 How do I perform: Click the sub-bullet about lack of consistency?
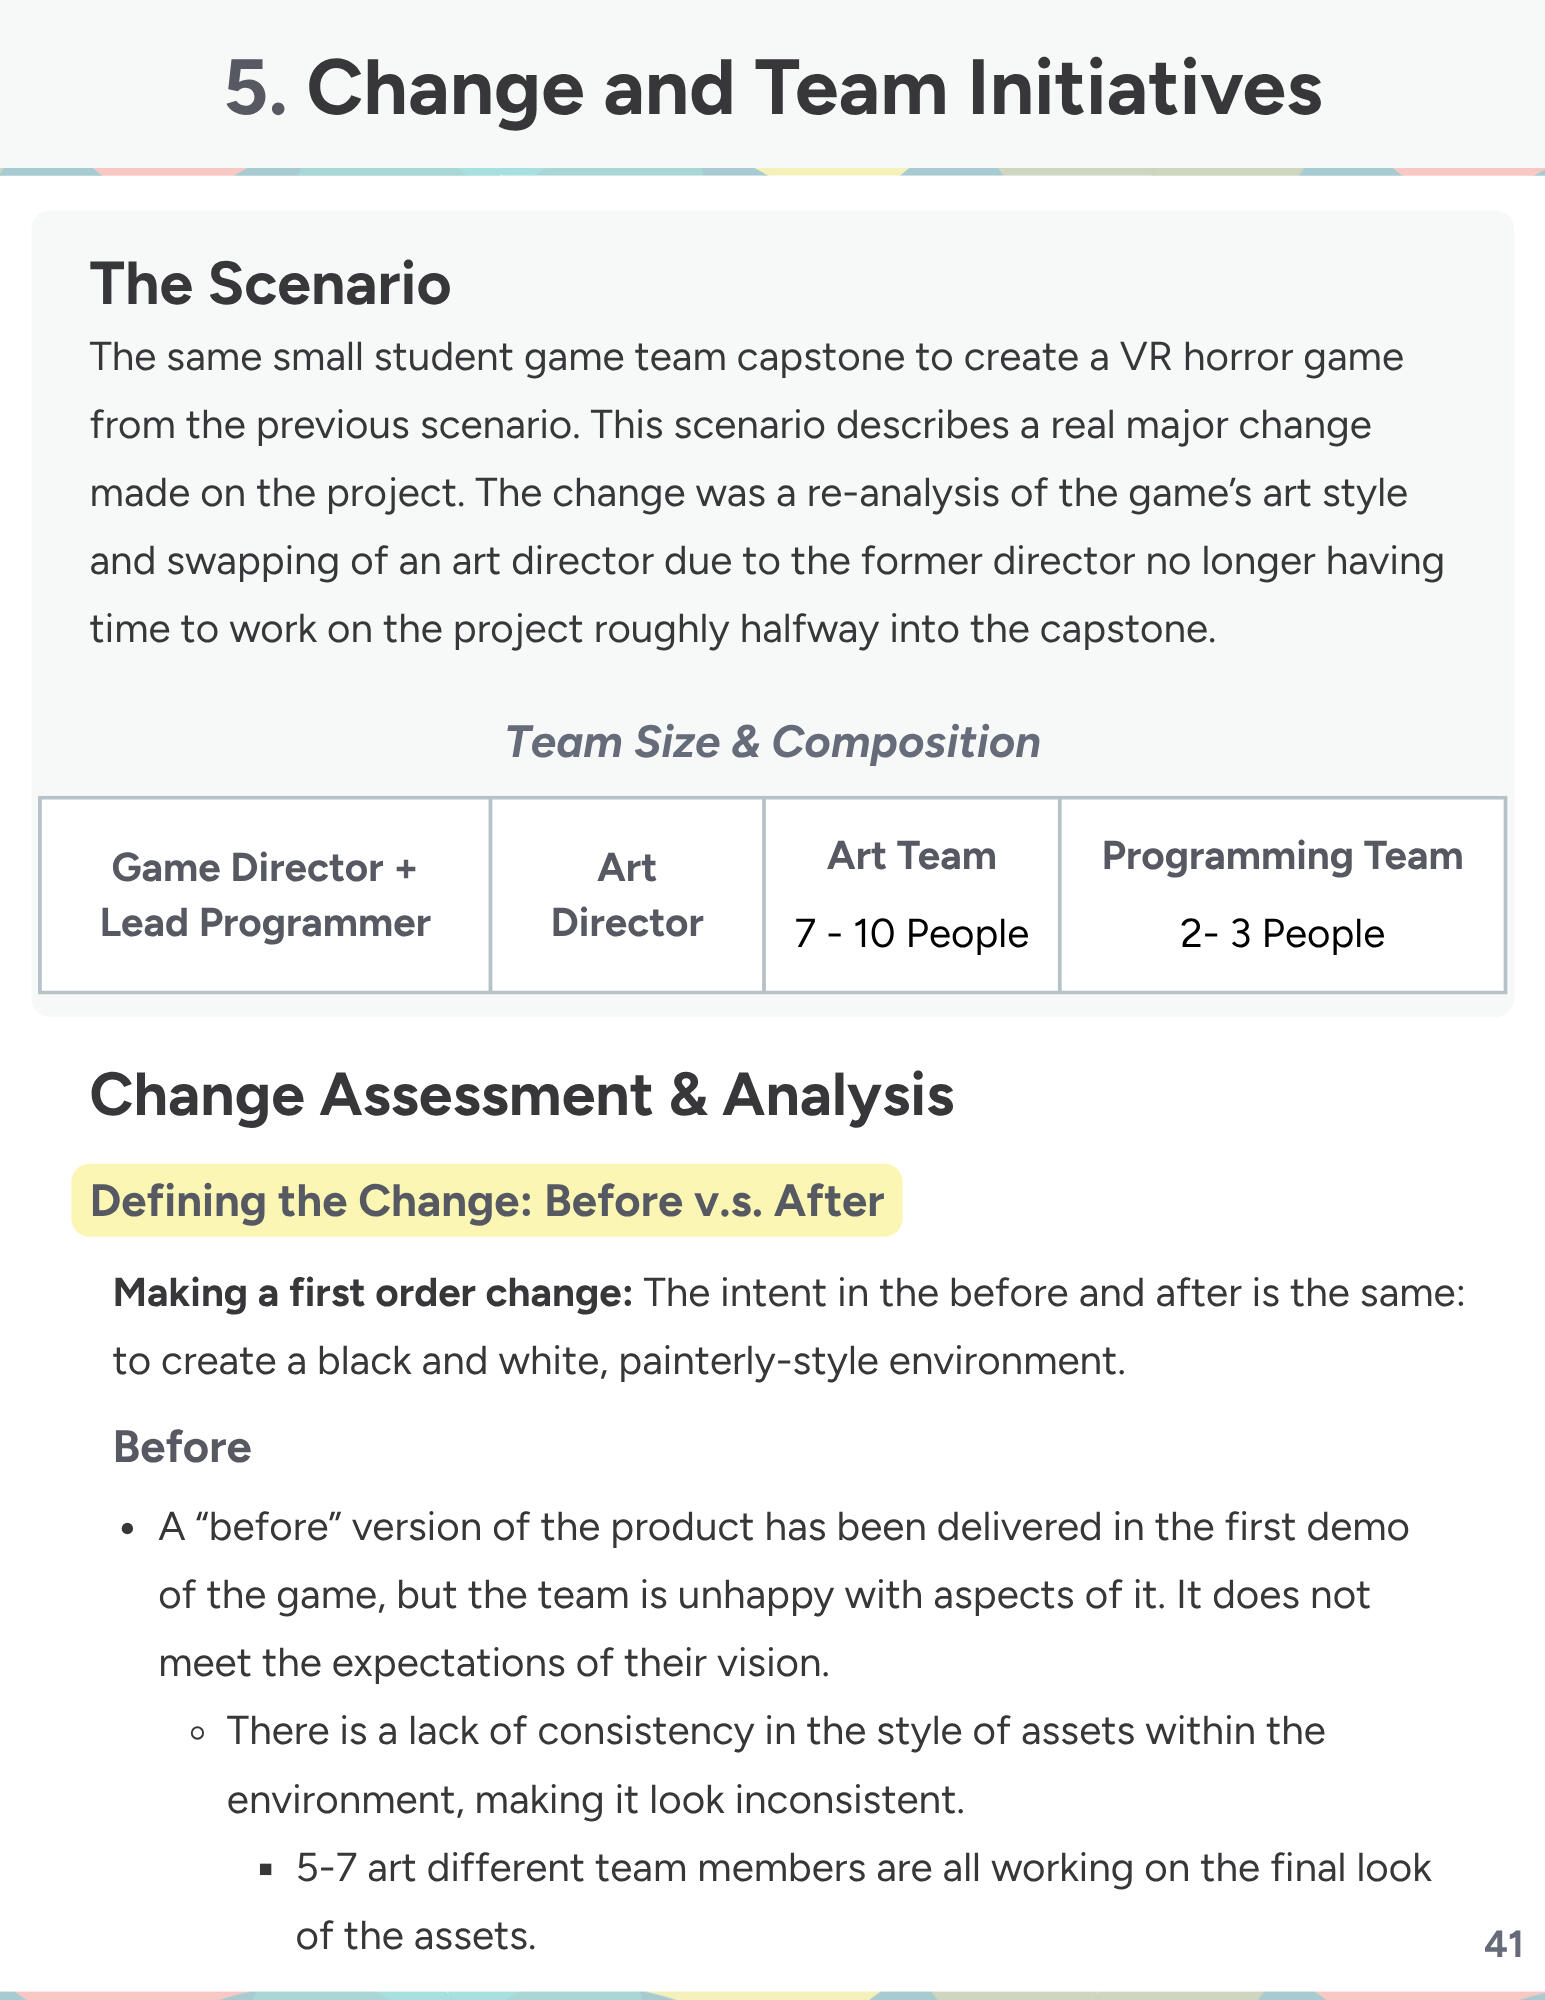click(x=776, y=1765)
